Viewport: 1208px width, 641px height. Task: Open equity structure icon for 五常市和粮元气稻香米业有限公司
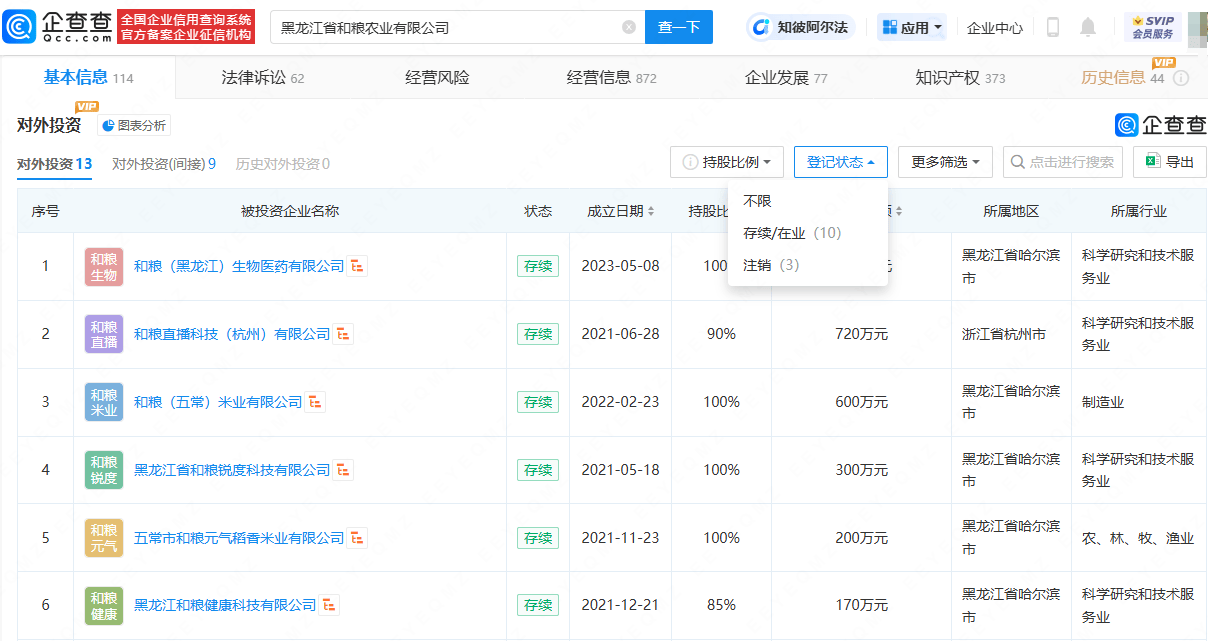358,538
